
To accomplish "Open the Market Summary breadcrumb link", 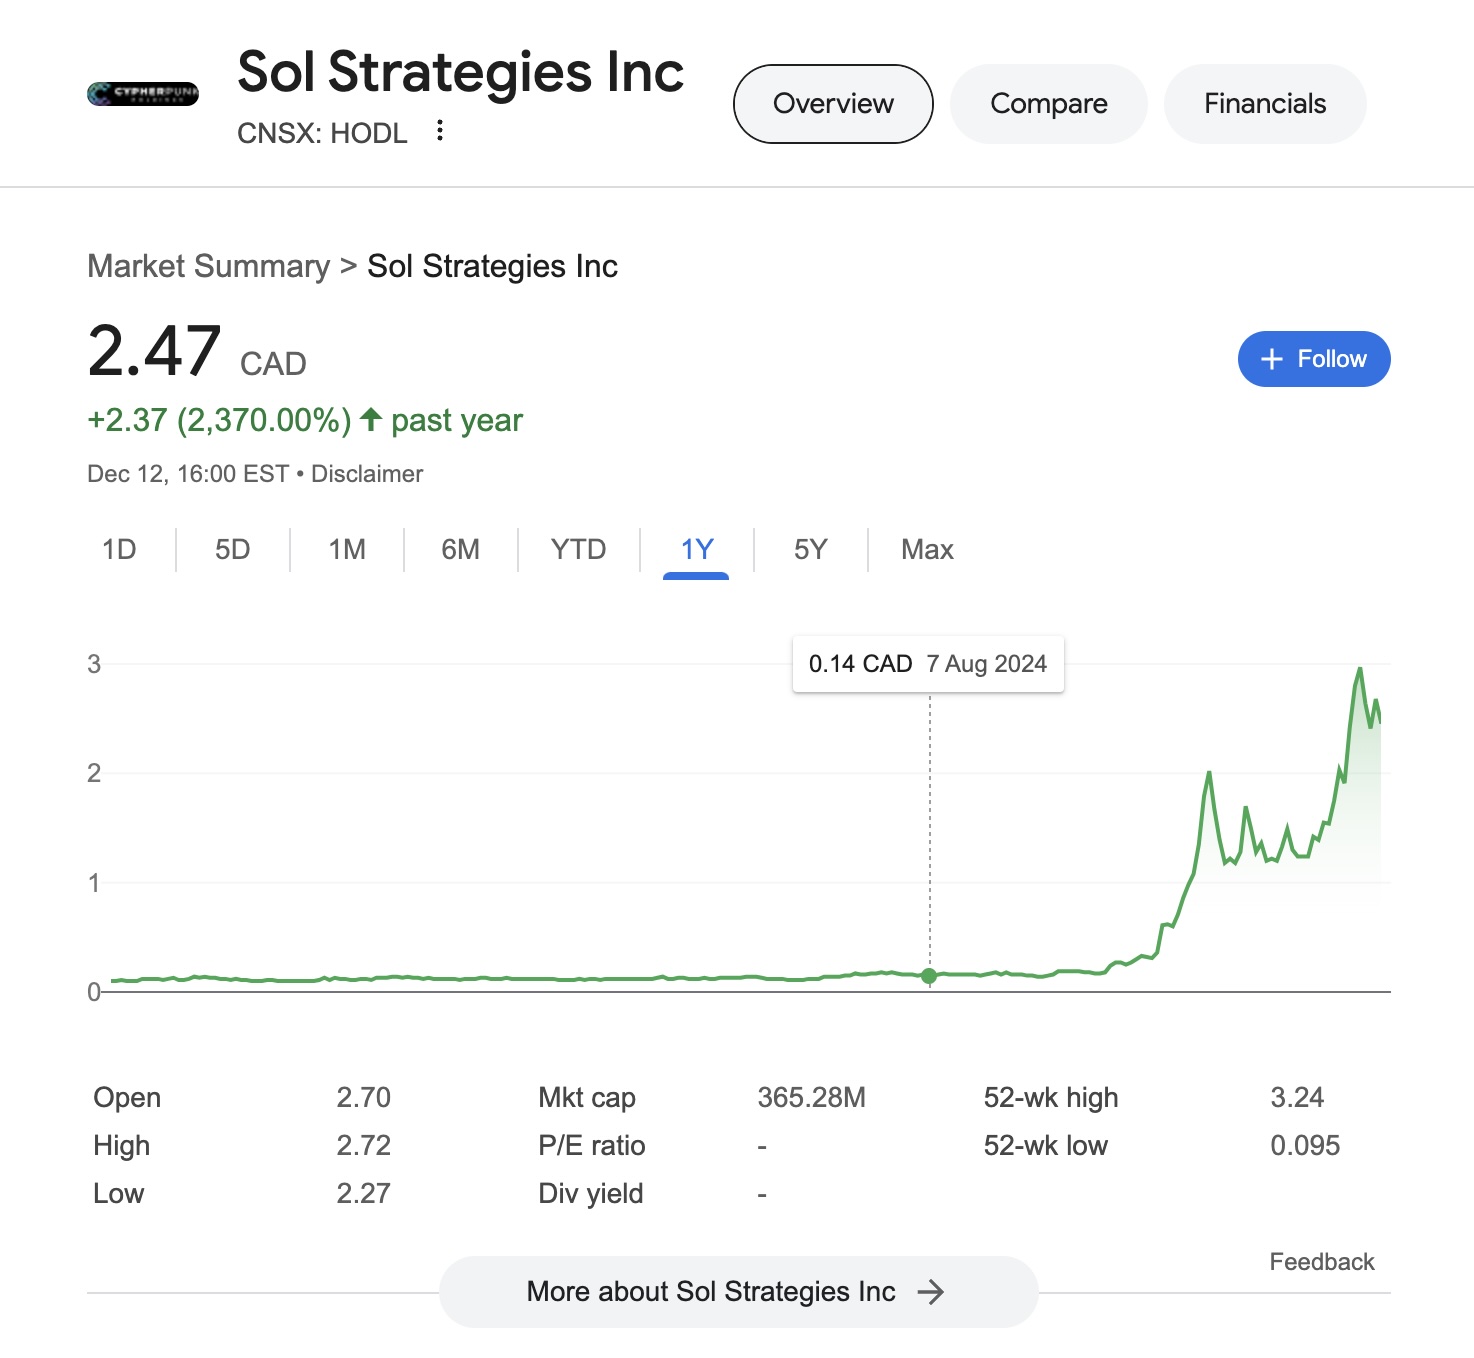I will point(208,266).
